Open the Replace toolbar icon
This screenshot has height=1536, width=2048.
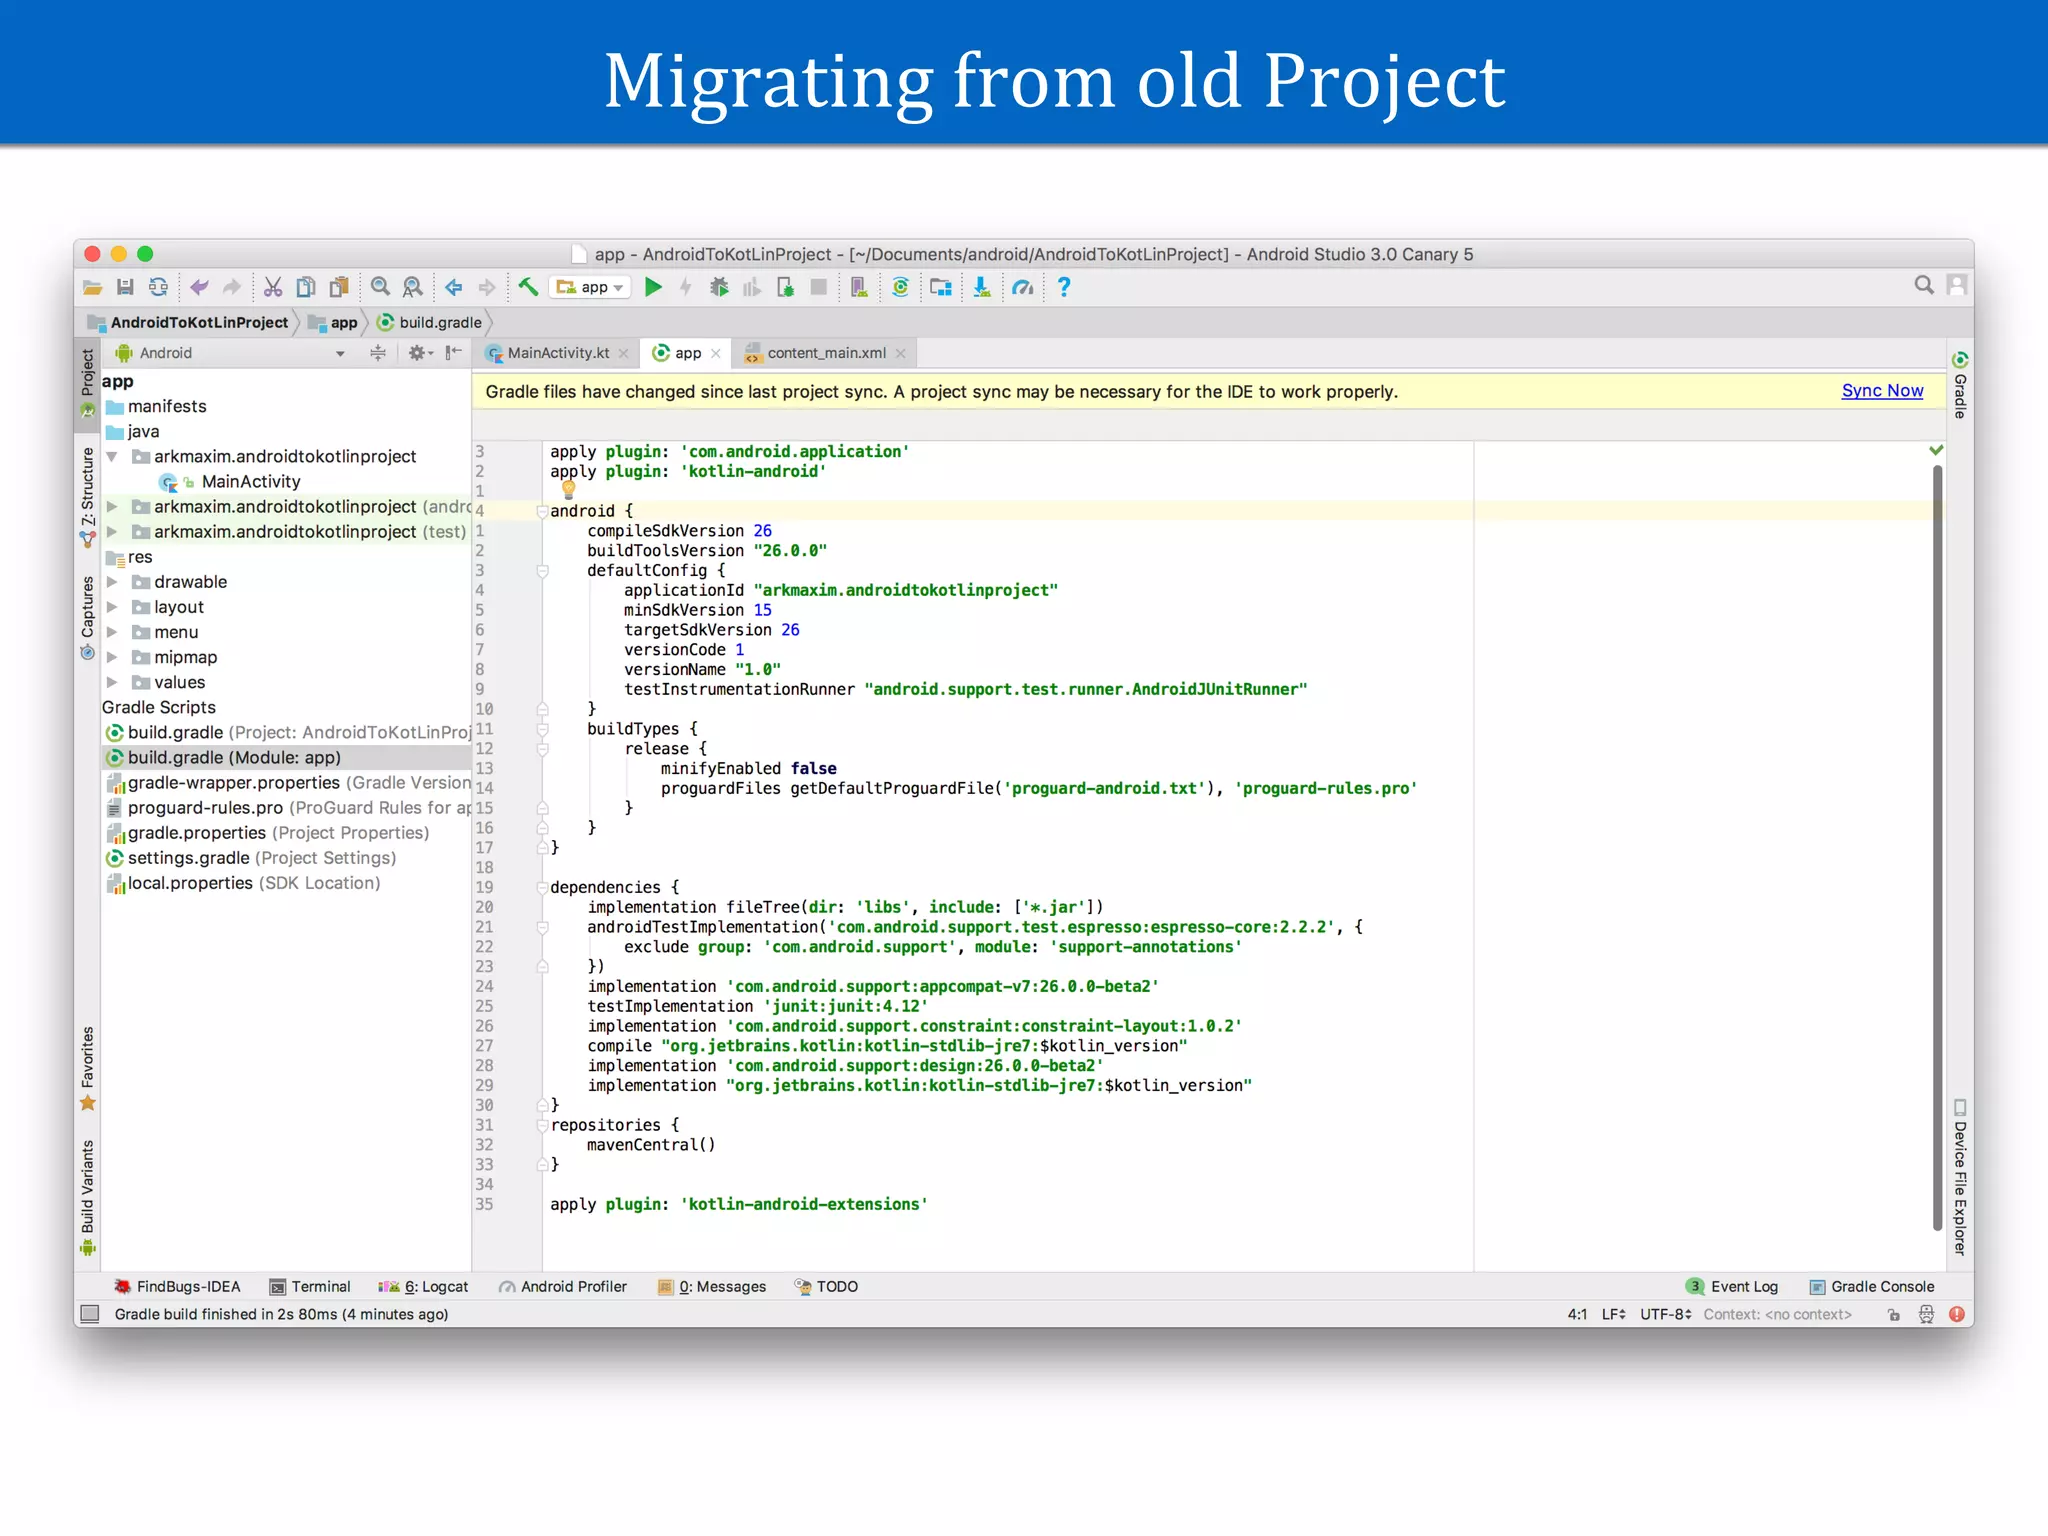point(412,288)
